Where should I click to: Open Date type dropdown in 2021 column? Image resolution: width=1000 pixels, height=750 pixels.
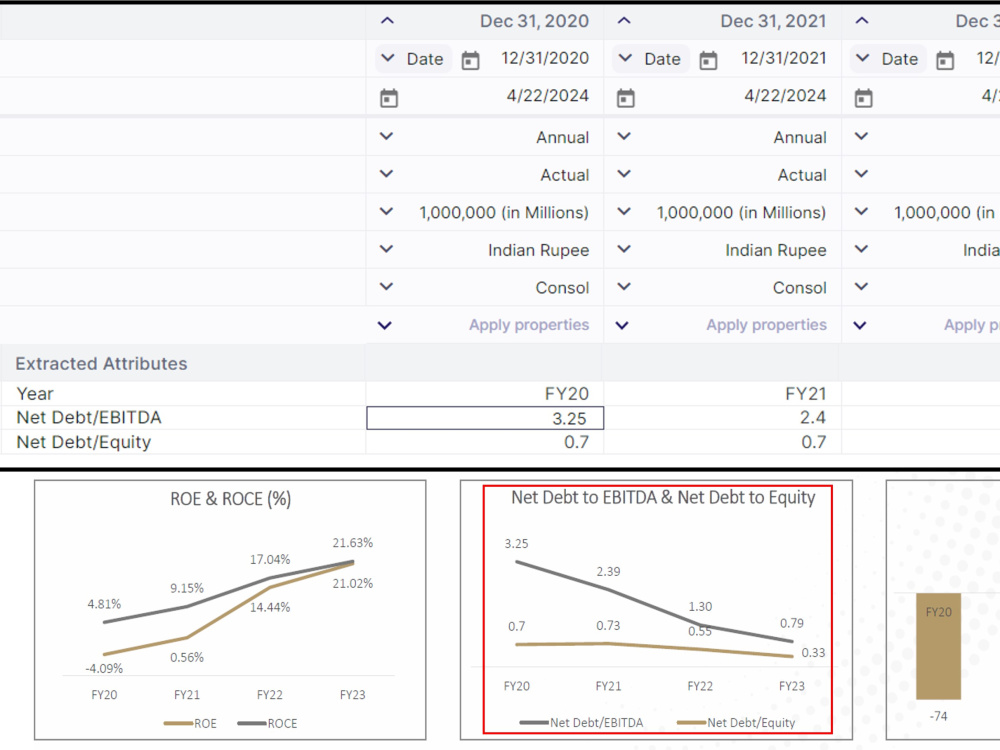pyautogui.click(x=651, y=59)
